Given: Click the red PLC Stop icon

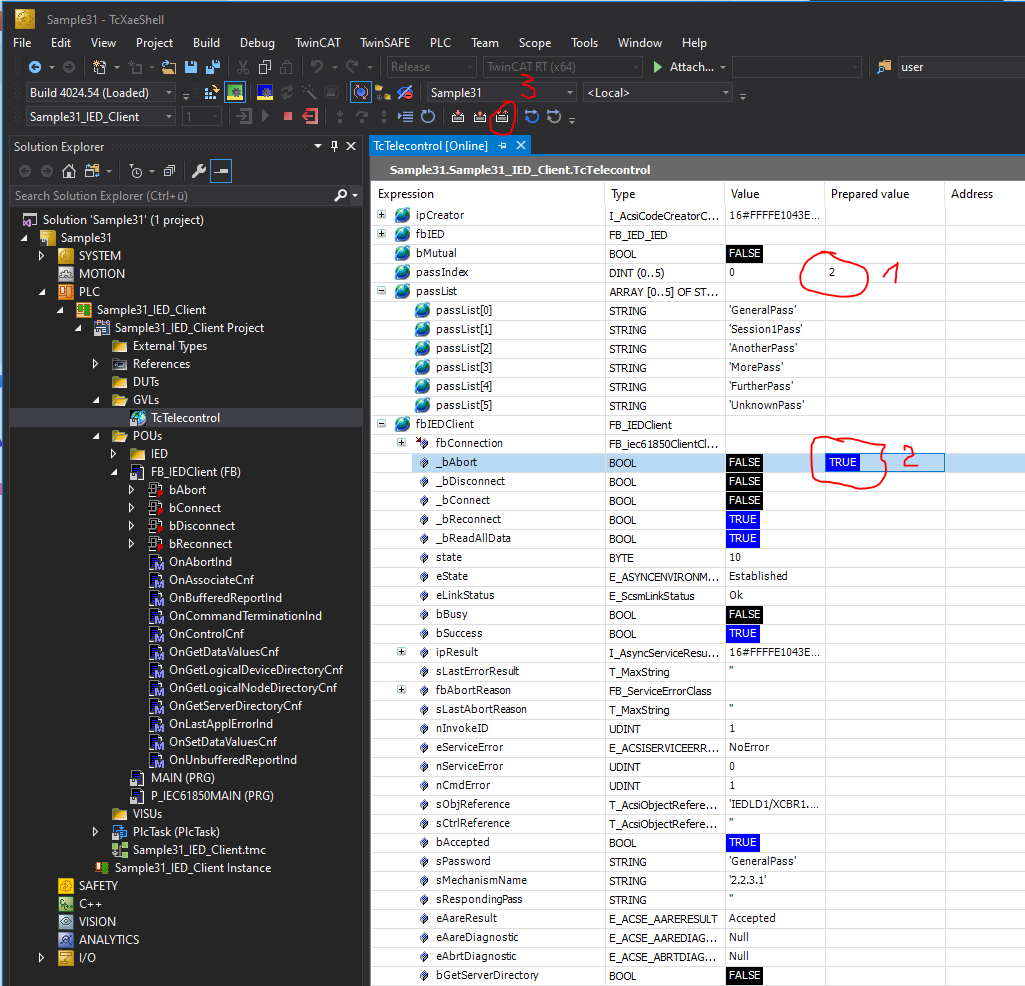Looking at the screenshot, I should pyautogui.click(x=288, y=116).
